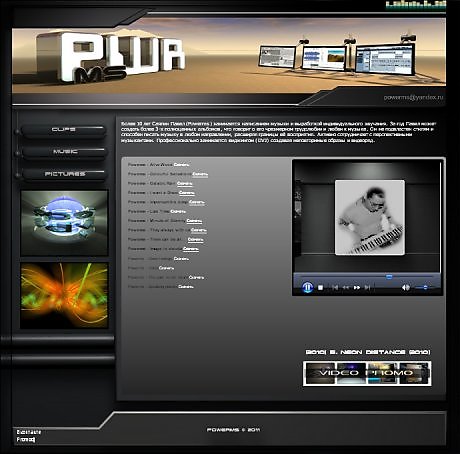The height and width of the screenshot is (454, 460).
Task: Rewind the media player
Action: pos(346,287)
